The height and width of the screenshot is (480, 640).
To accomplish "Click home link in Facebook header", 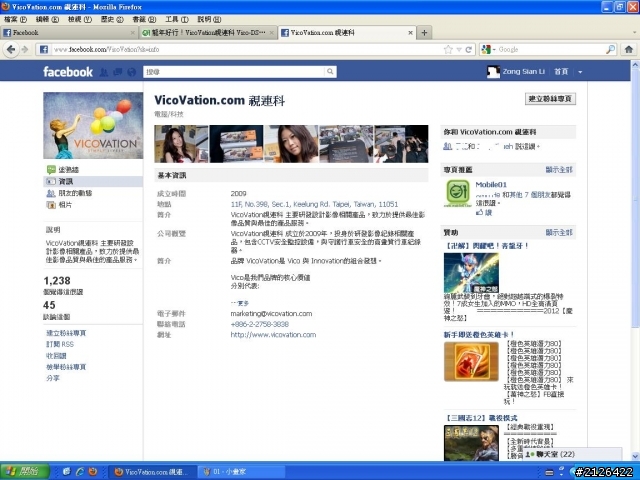I will click(561, 71).
